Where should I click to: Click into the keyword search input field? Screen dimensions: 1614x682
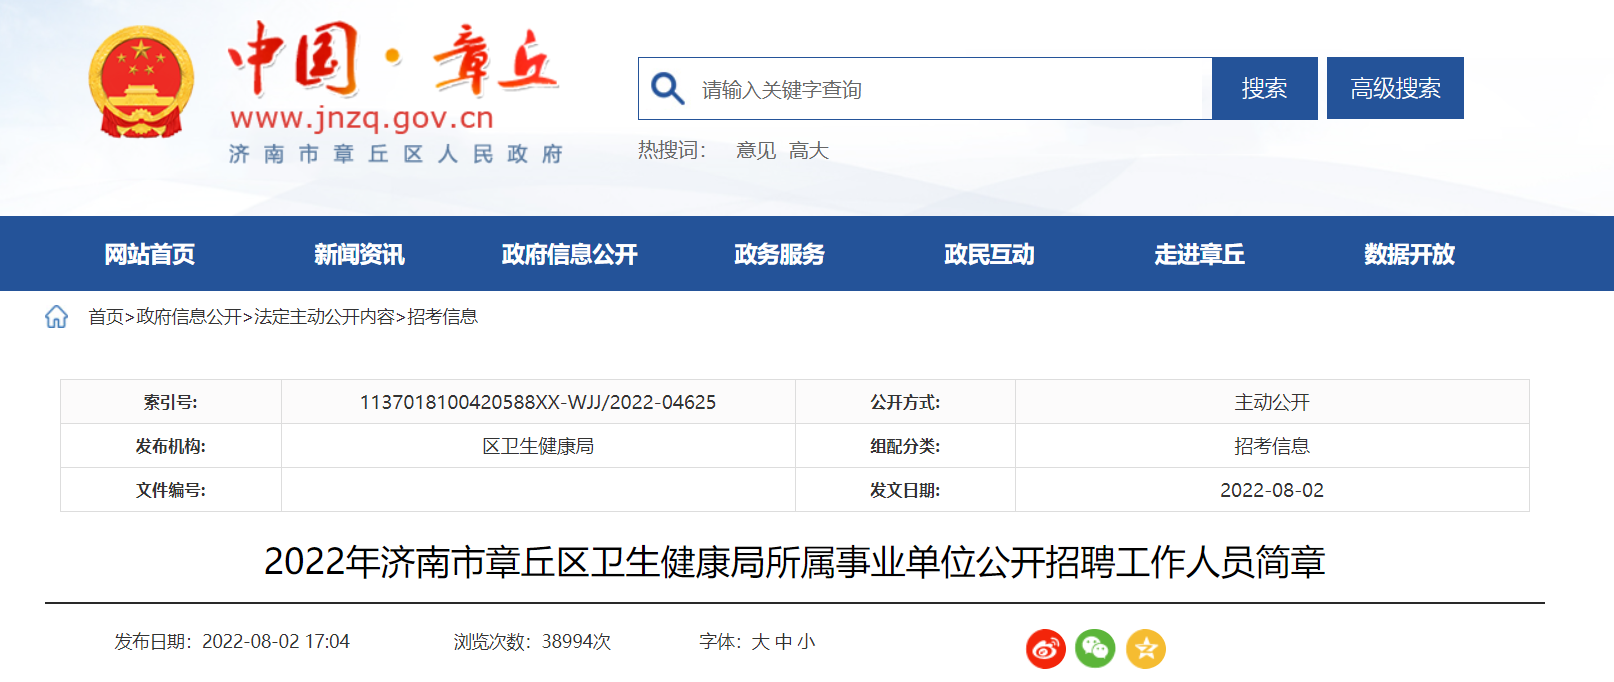pyautogui.click(x=950, y=89)
